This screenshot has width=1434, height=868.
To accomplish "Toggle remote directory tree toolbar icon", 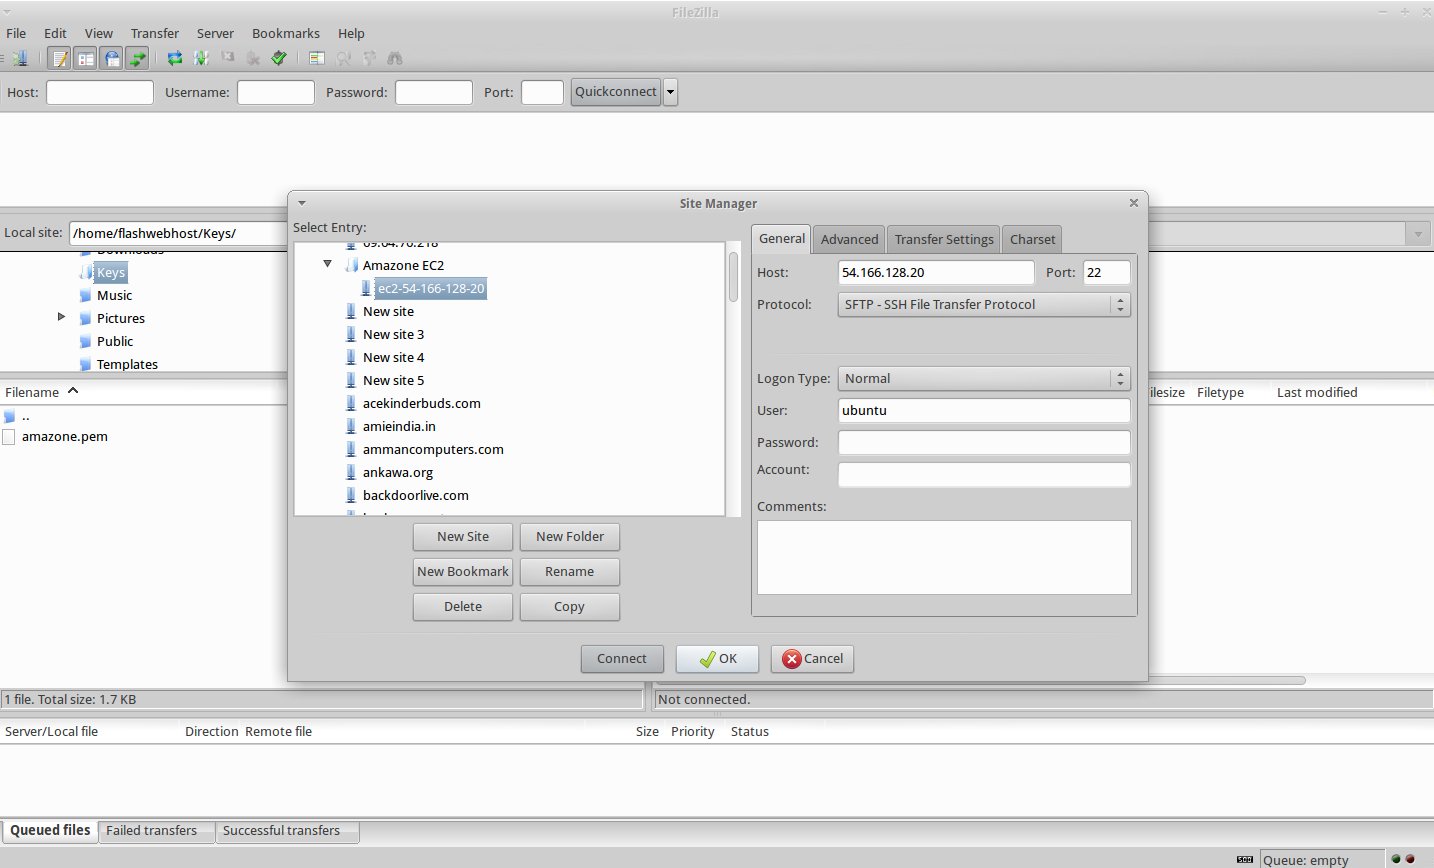I will coord(112,58).
